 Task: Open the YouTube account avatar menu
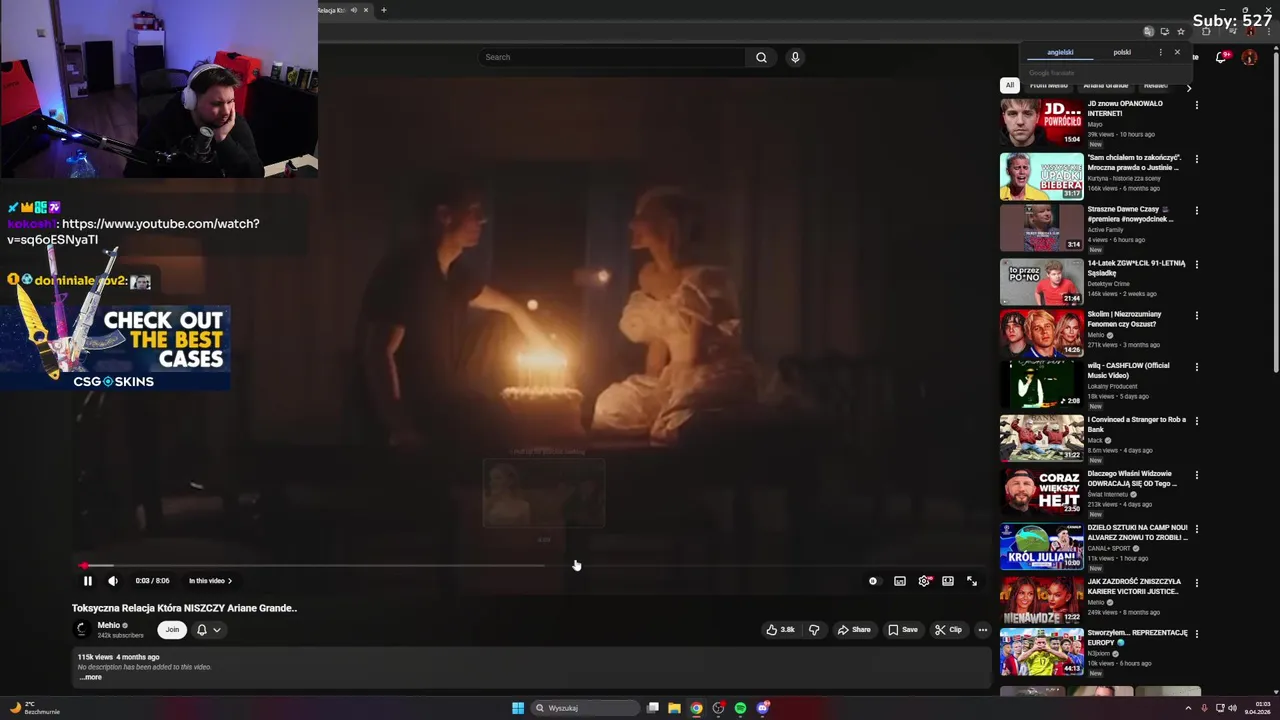coord(1249,58)
